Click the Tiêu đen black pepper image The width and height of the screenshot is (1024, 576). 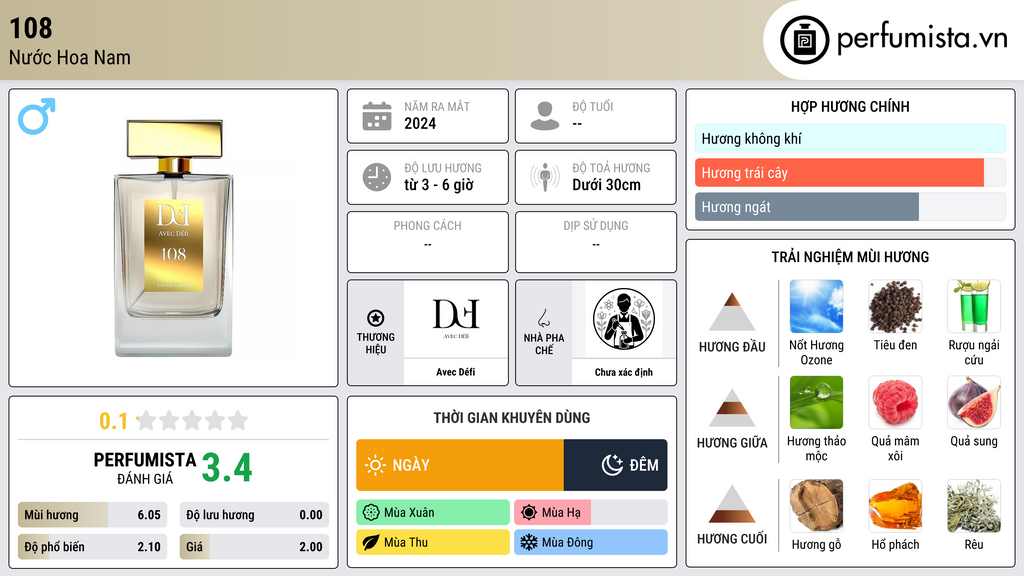(x=895, y=306)
